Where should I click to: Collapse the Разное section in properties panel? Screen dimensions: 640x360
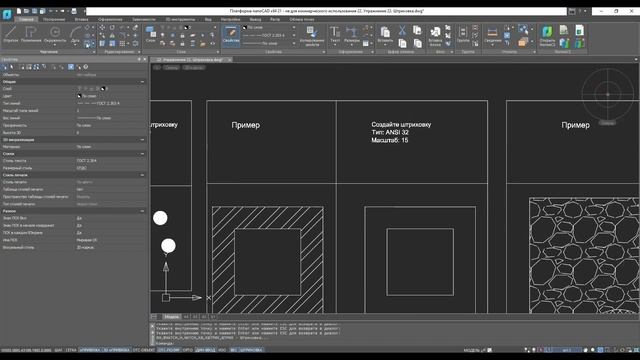(x=142, y=211)
